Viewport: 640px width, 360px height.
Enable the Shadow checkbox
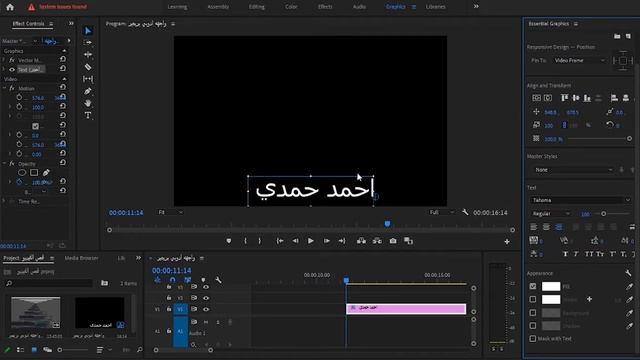point(533,325)
